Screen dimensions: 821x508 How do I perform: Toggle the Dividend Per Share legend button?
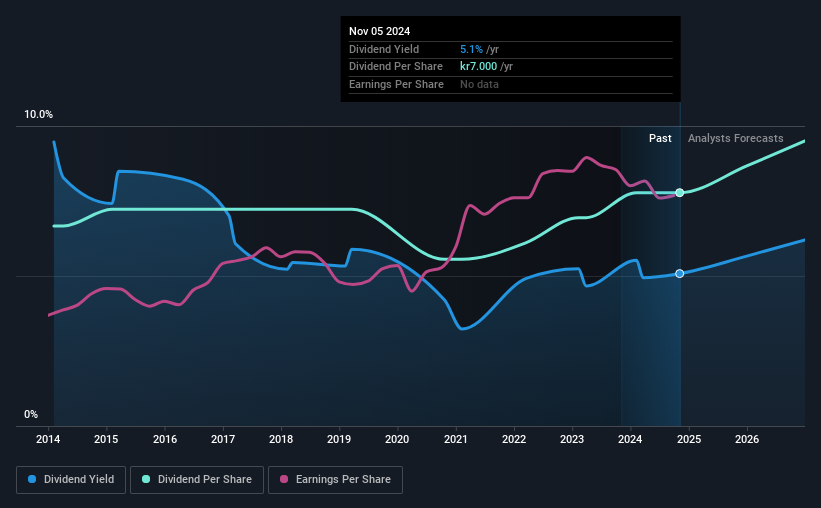coord(197,480)
